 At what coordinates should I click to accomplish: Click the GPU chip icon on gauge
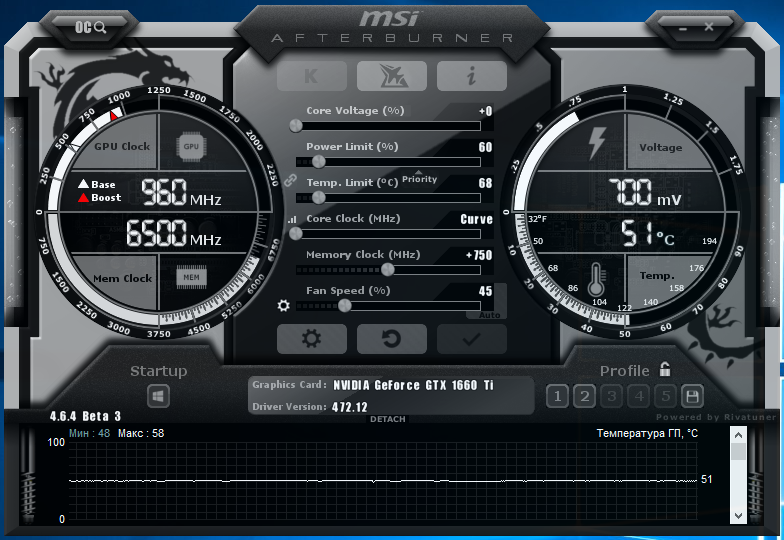click(191, 146)
